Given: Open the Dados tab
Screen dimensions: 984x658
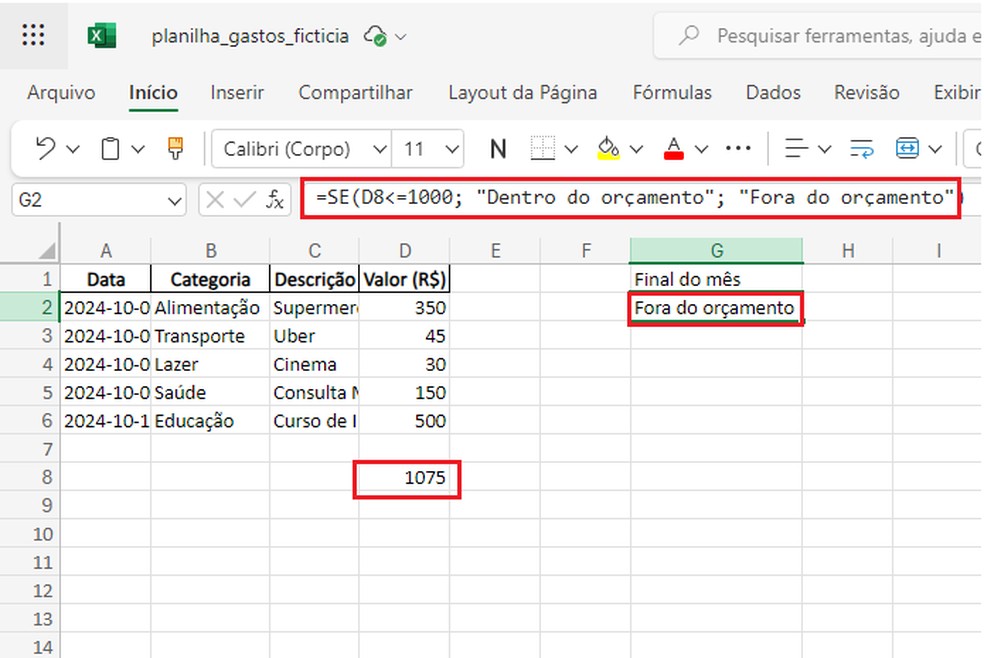Looking at the screenshot, I should [773, 93].
